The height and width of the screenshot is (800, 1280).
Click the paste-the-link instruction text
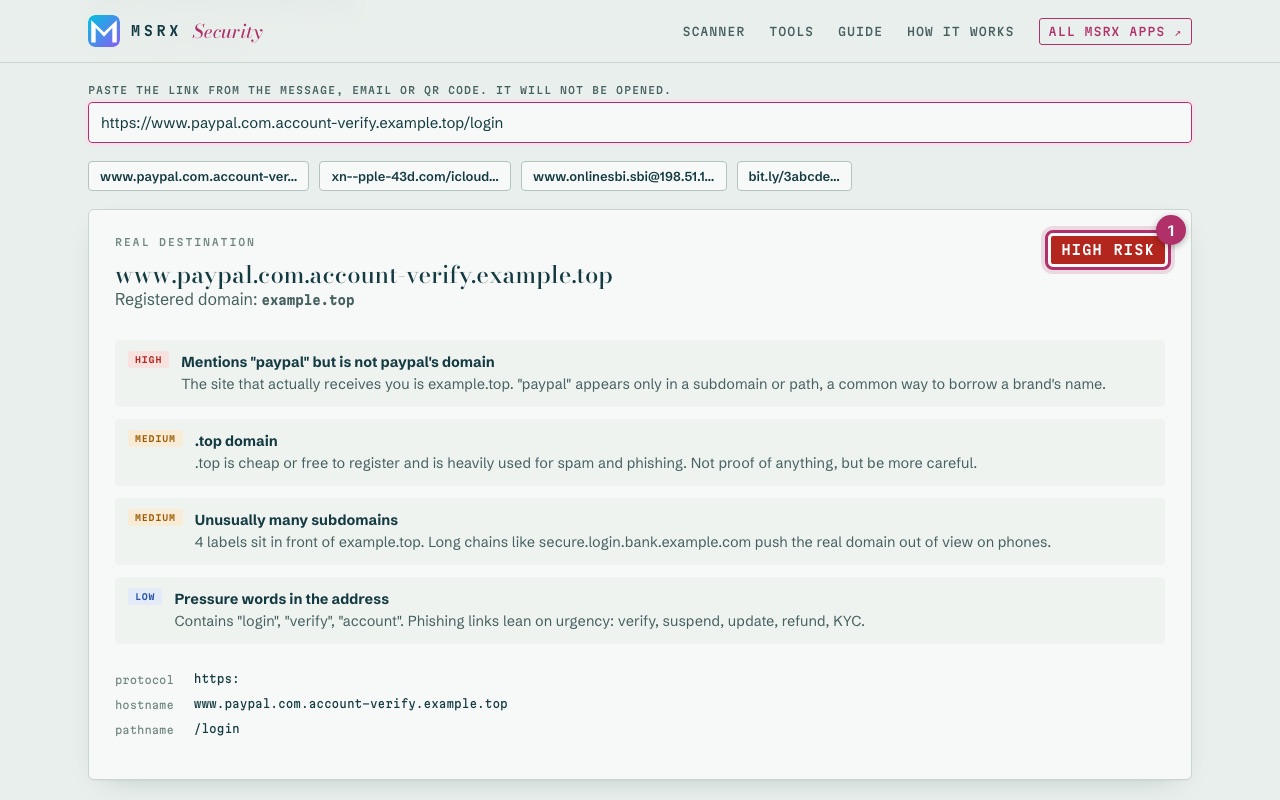pyautogui.click(x=380, y=90)
